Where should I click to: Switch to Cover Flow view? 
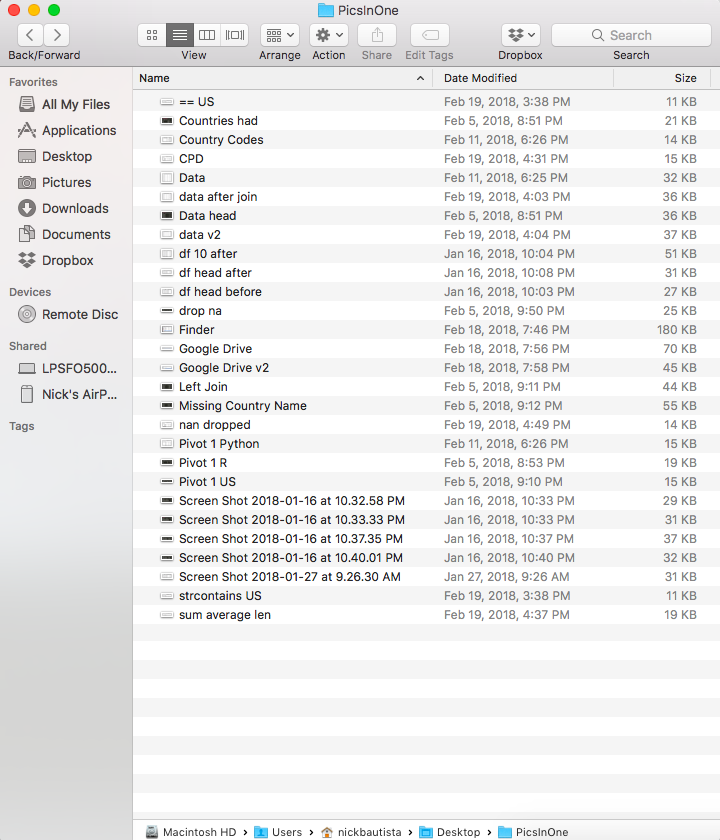[235, 35]
